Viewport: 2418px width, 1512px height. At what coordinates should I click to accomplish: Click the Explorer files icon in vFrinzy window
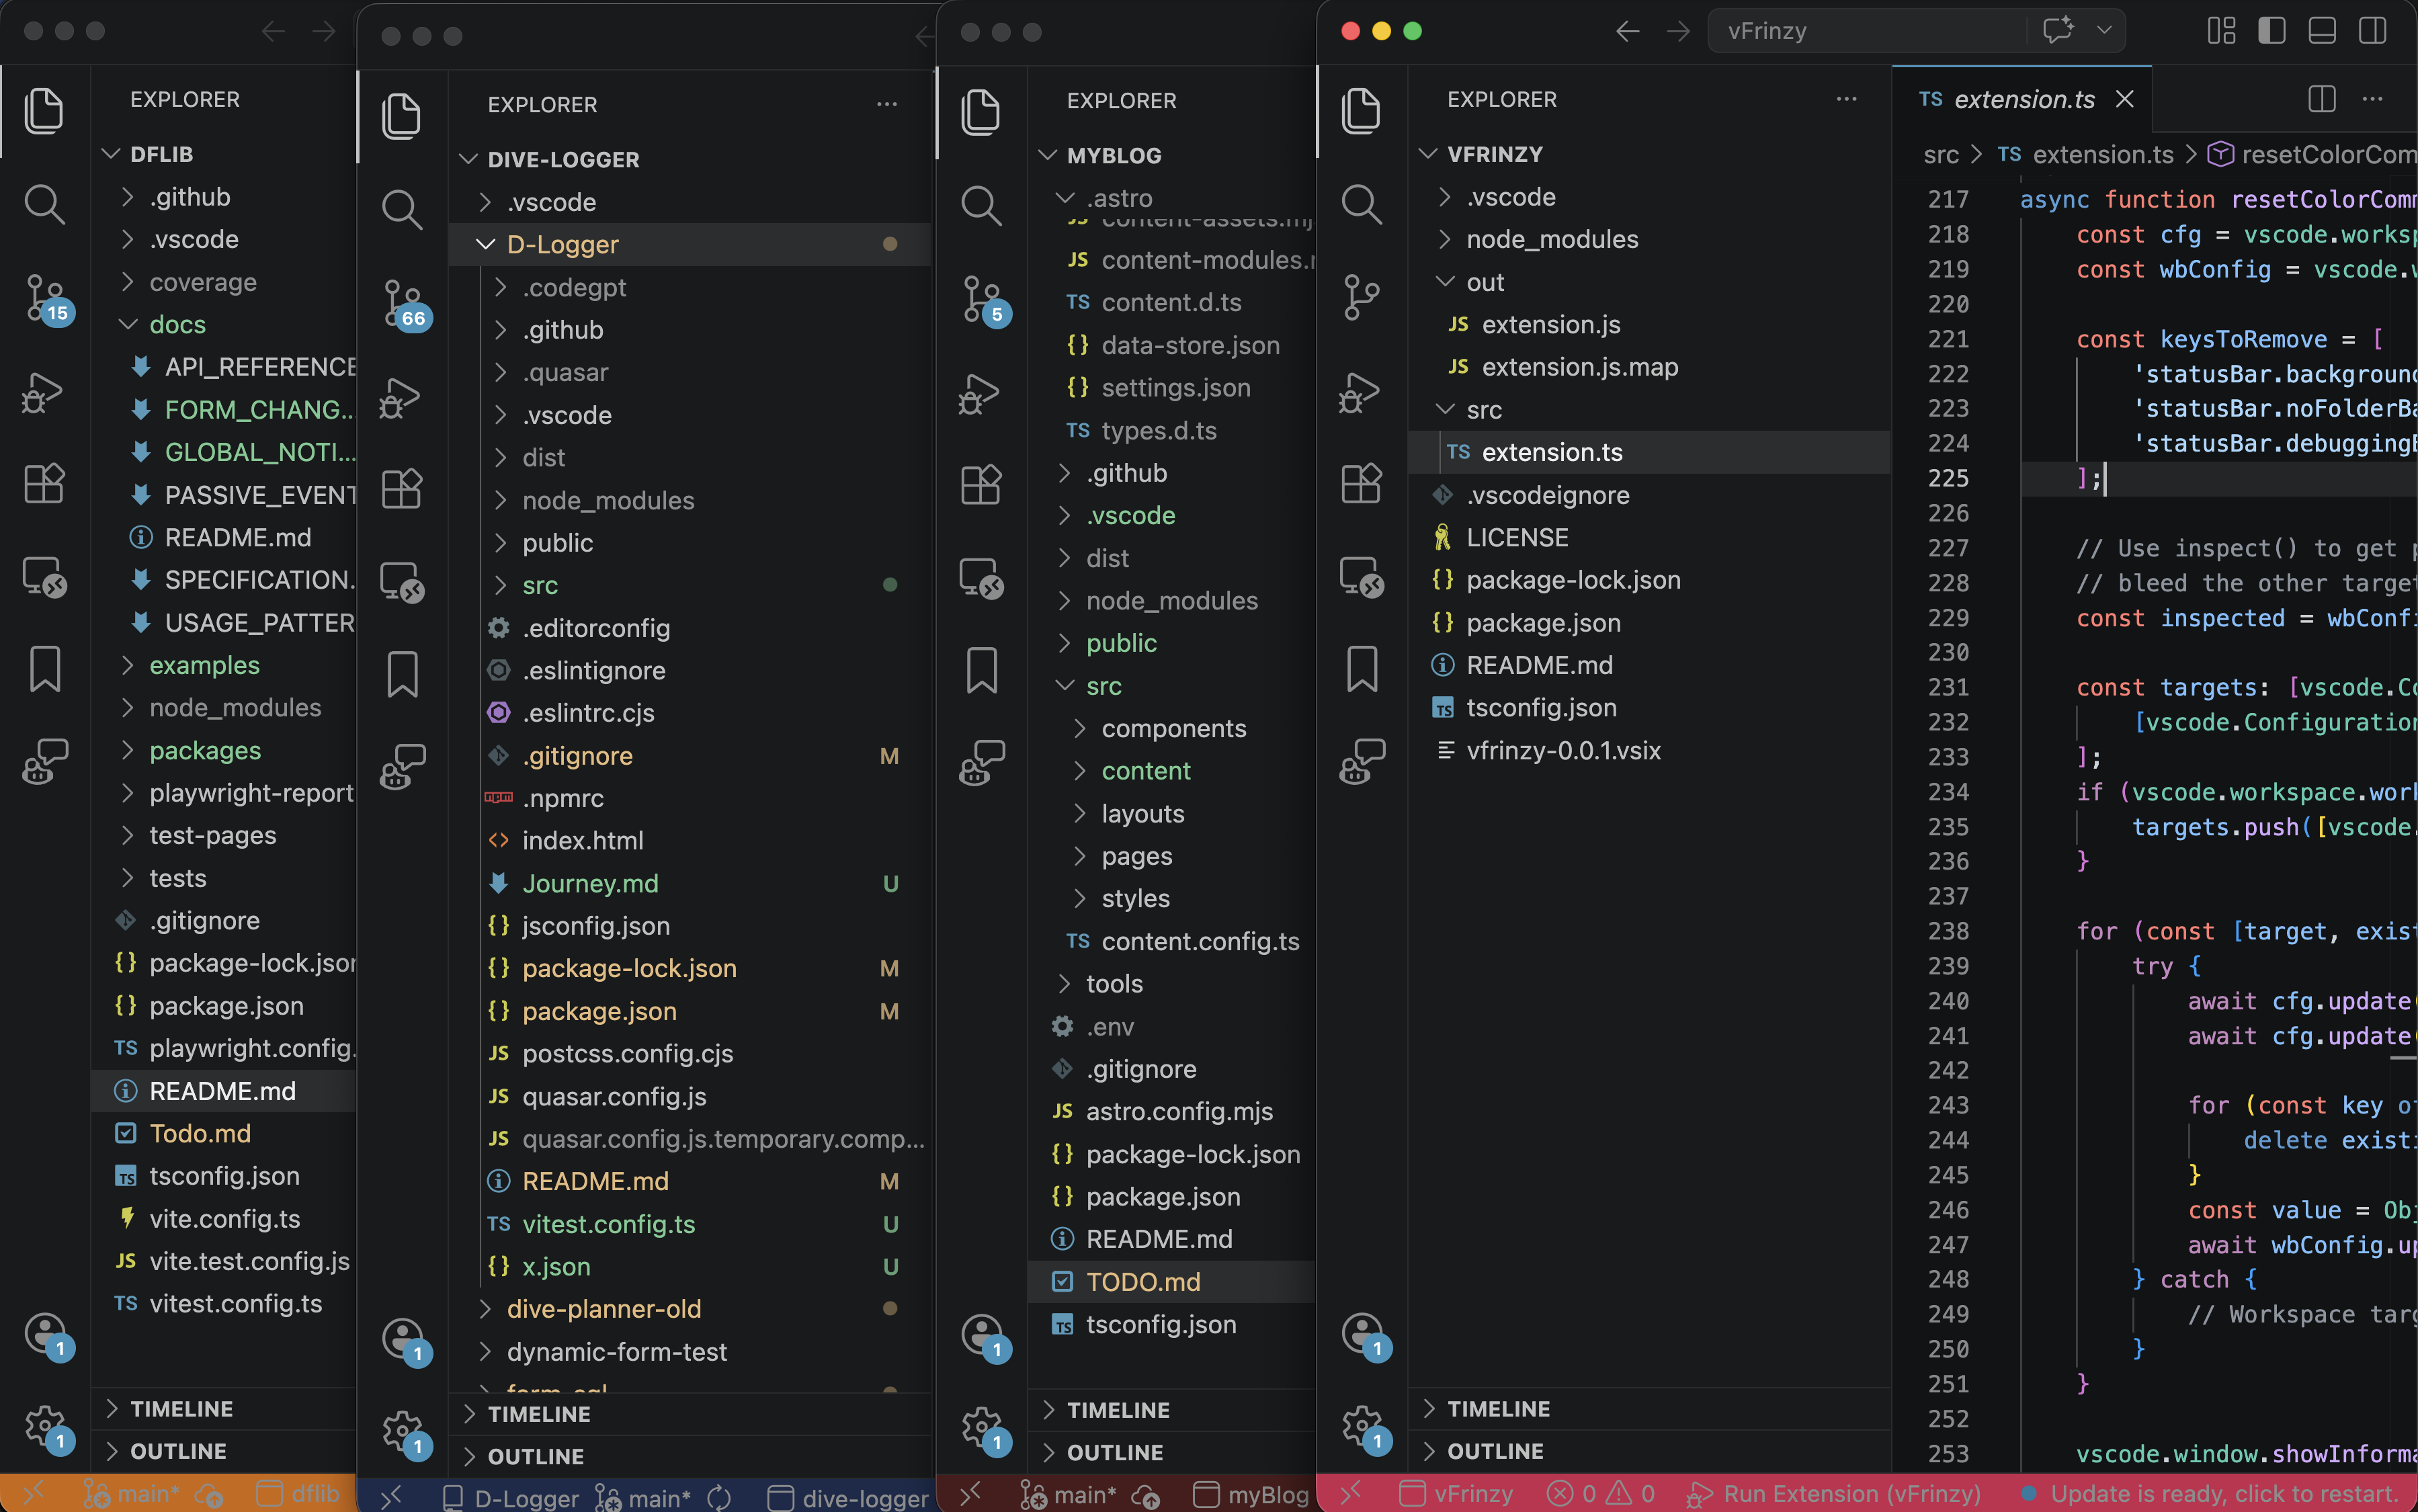point(1361,110)
